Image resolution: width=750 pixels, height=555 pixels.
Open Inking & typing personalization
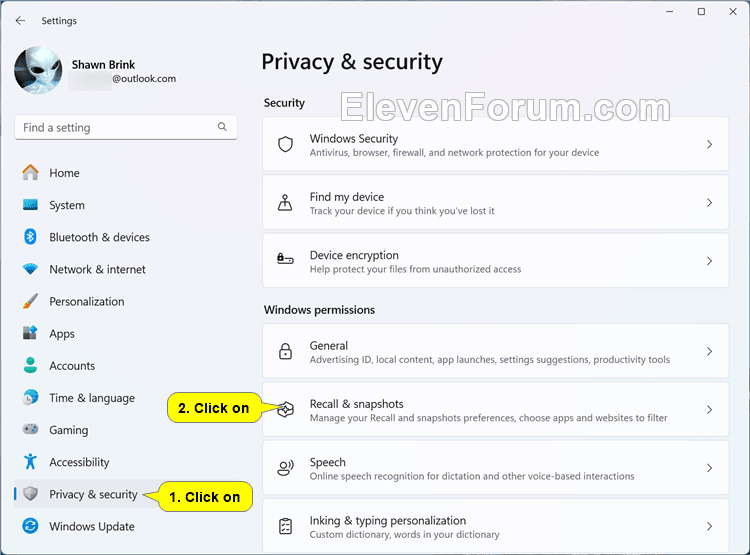click(496, 526)
